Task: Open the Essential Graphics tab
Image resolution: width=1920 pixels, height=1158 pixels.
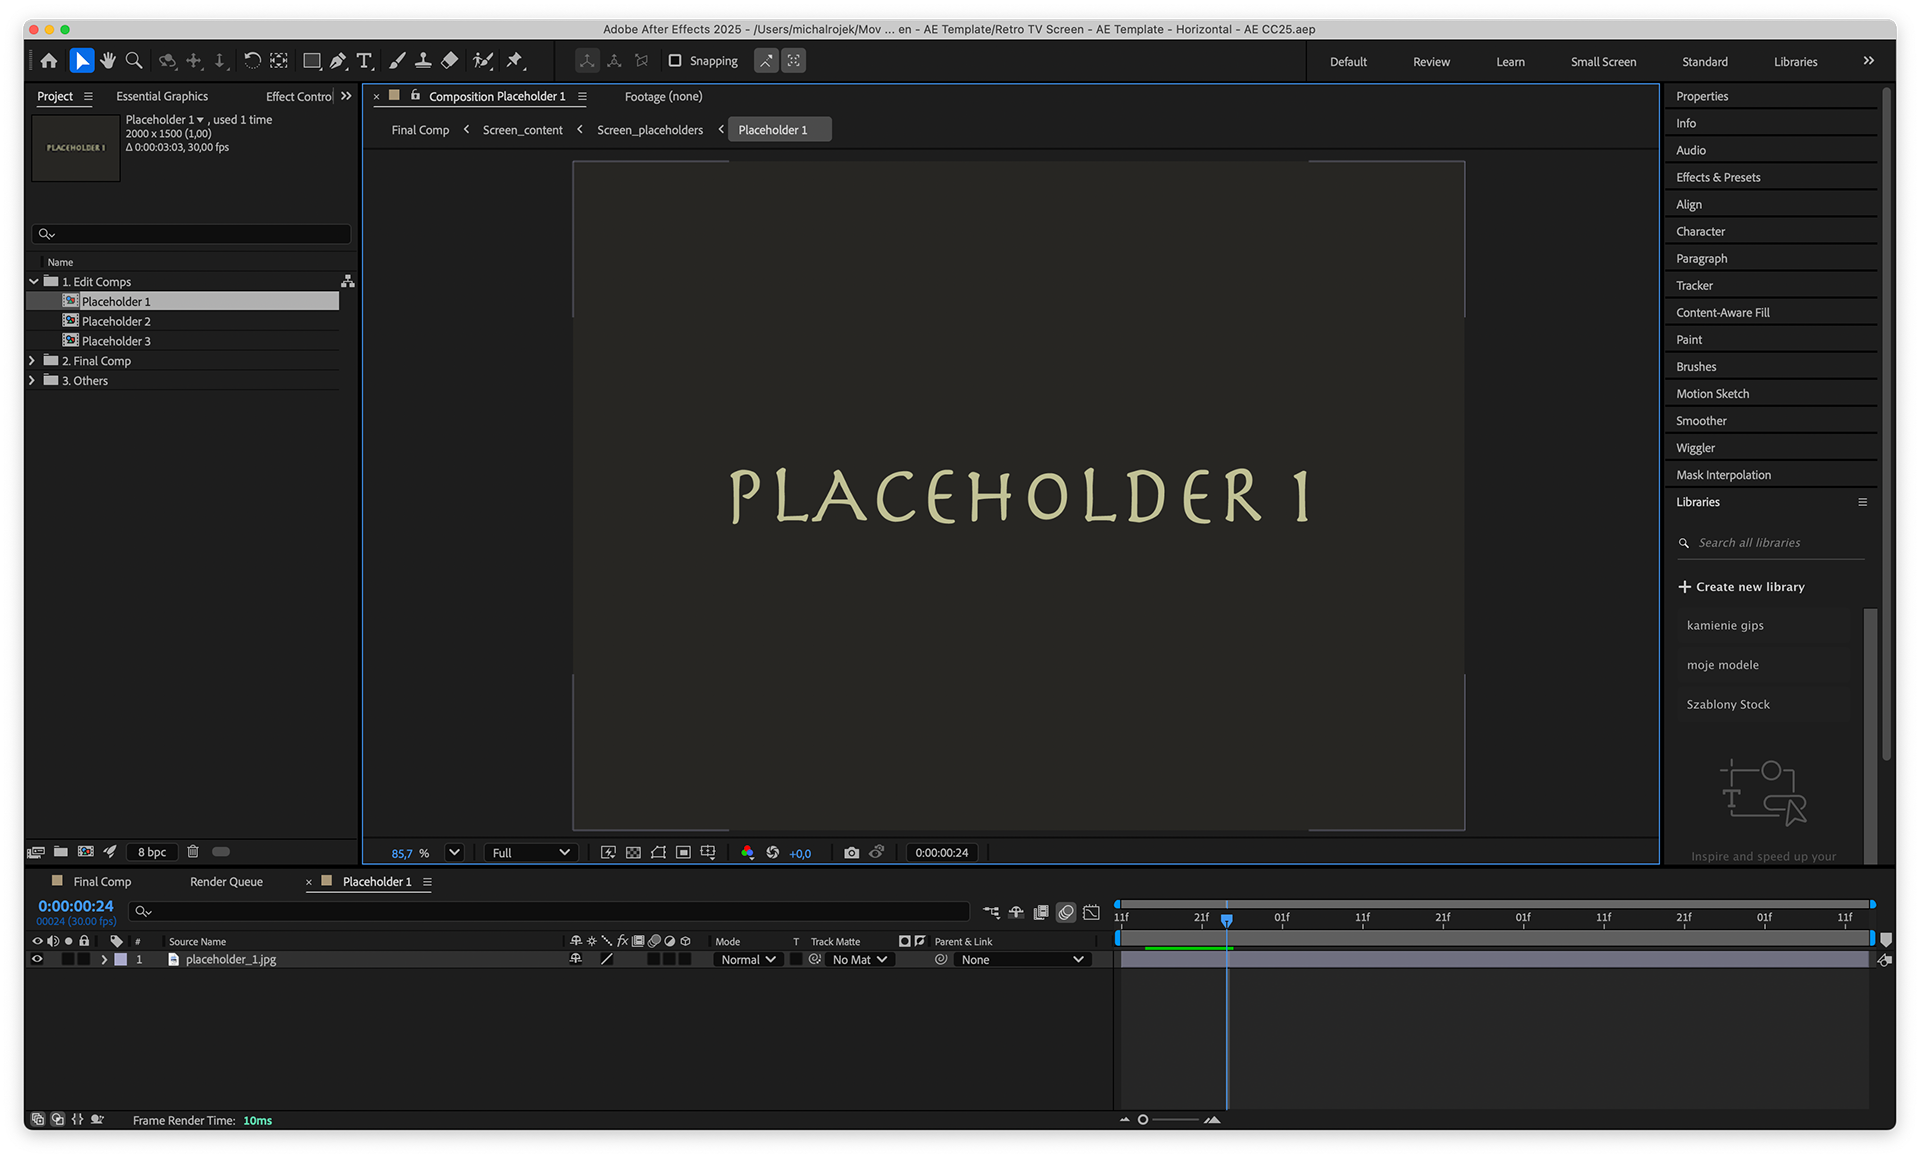Action: pyautogui.click(x=162, y=96)
